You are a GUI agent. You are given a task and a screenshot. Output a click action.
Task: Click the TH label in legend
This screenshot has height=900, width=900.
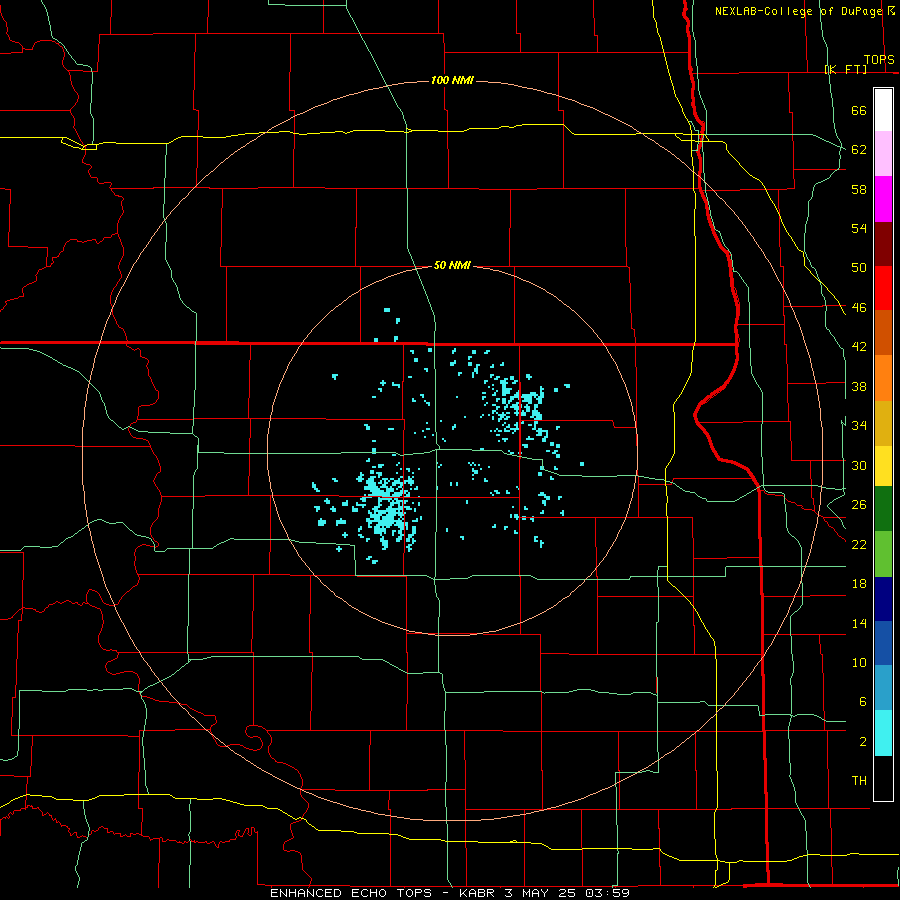tap(859, 781)
